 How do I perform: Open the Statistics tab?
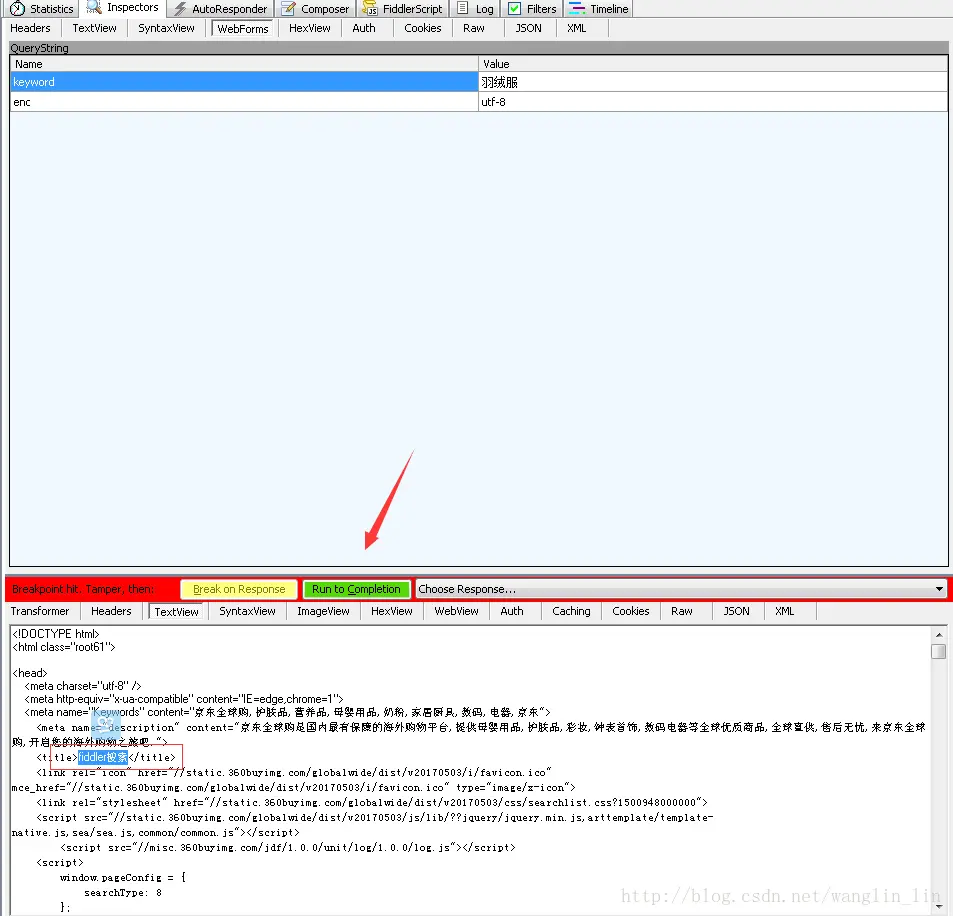point(42,9)
